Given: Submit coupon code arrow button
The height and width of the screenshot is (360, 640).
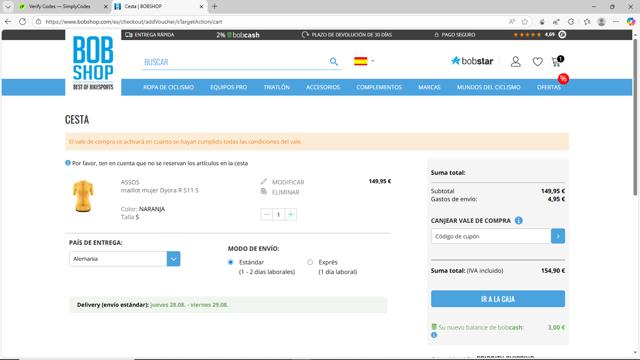Looking at the screenshot, I should click(x=558, y=236).
